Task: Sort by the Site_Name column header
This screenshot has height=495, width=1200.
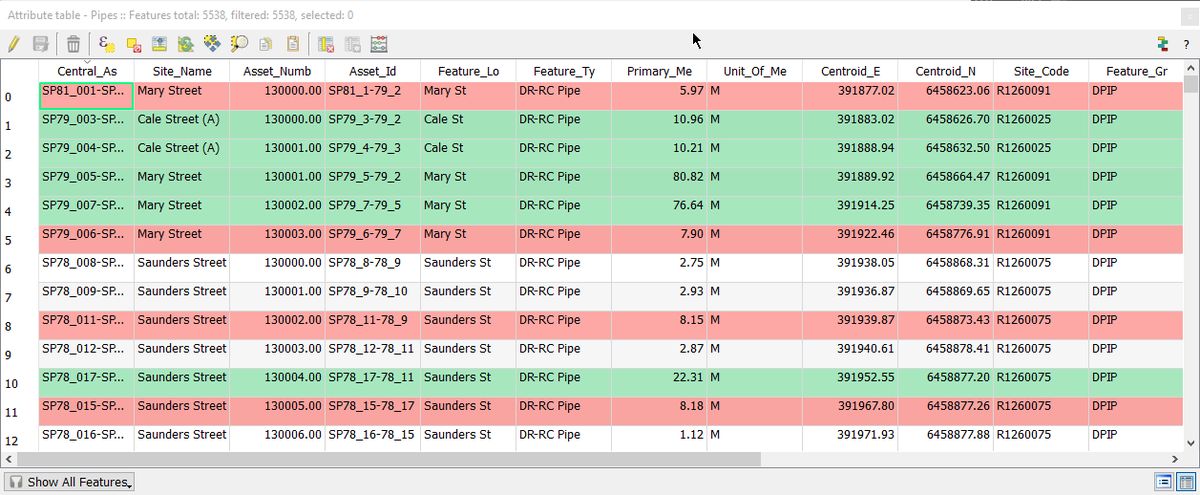Action: coord(182,71)
